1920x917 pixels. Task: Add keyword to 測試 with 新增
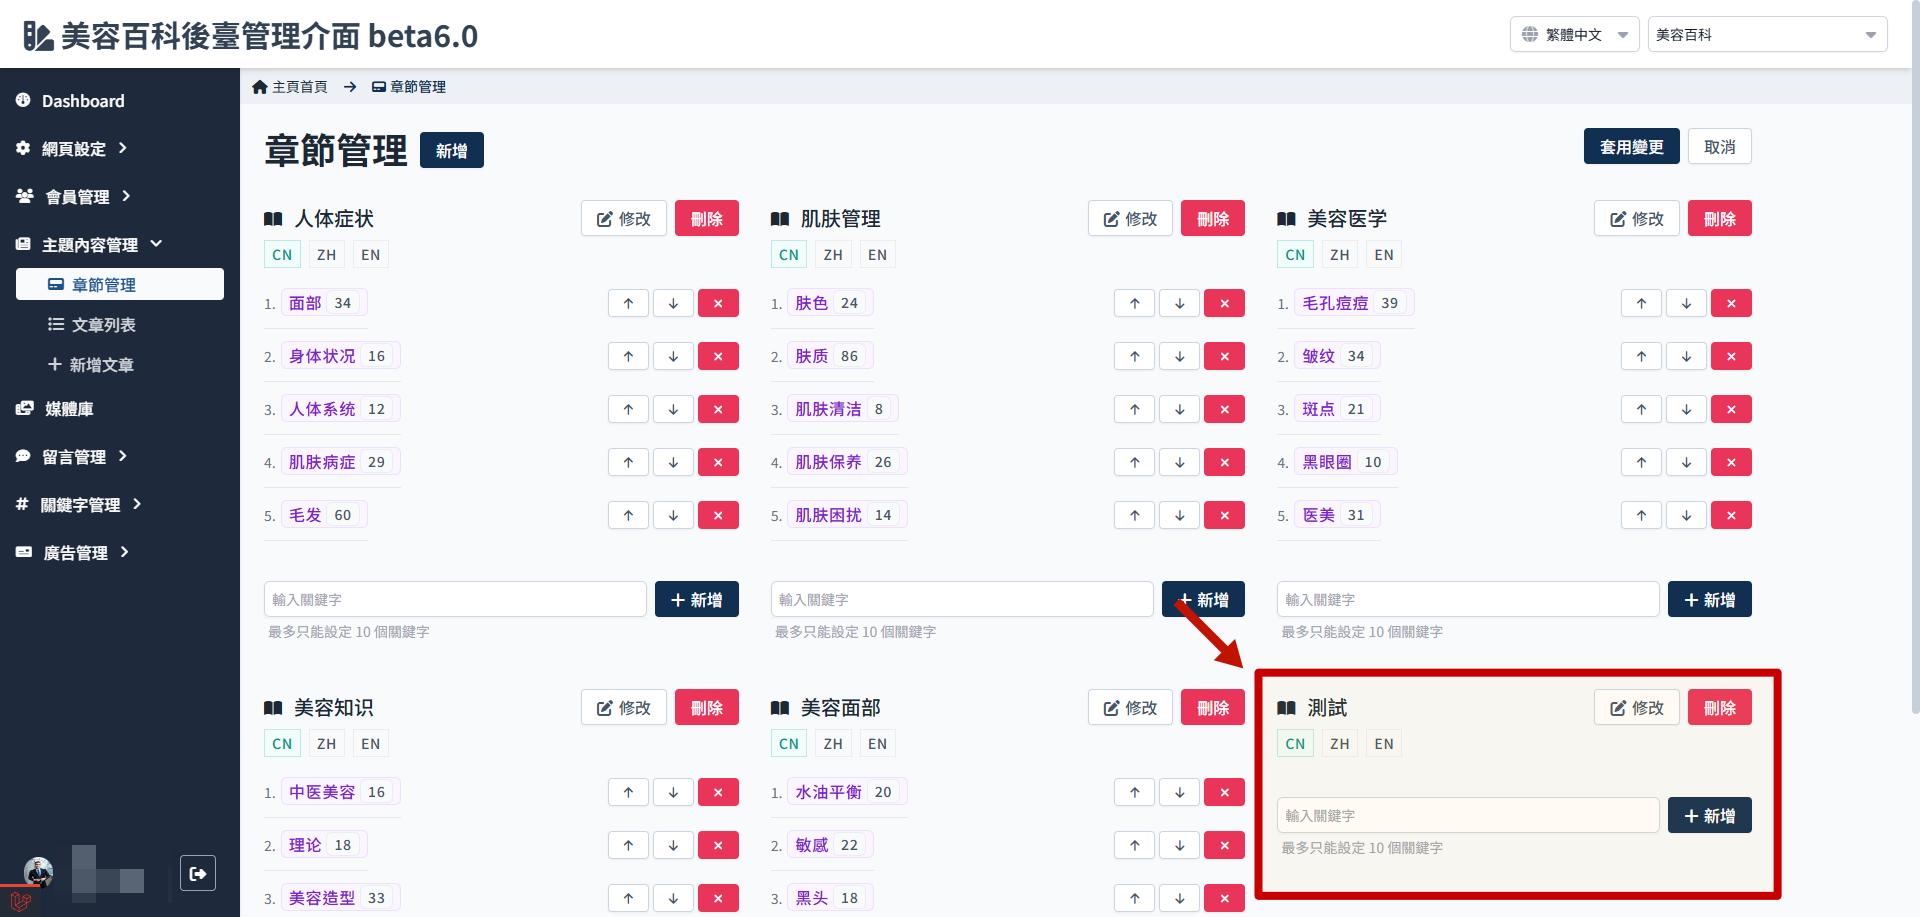(1710, 815)
